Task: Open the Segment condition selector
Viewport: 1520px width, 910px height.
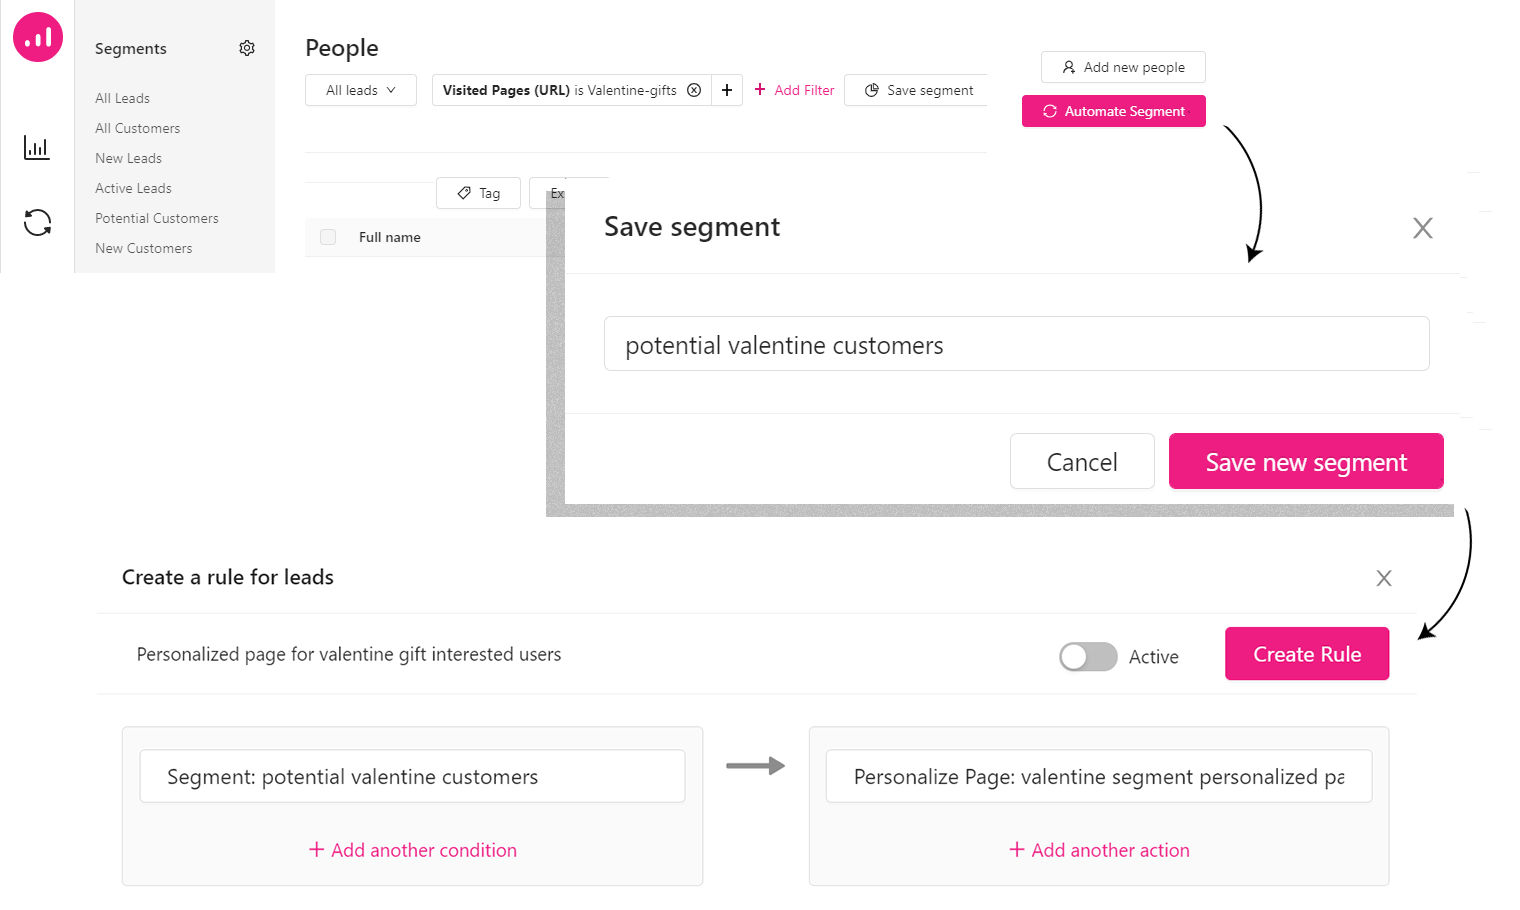Action: tap(412, 776)
